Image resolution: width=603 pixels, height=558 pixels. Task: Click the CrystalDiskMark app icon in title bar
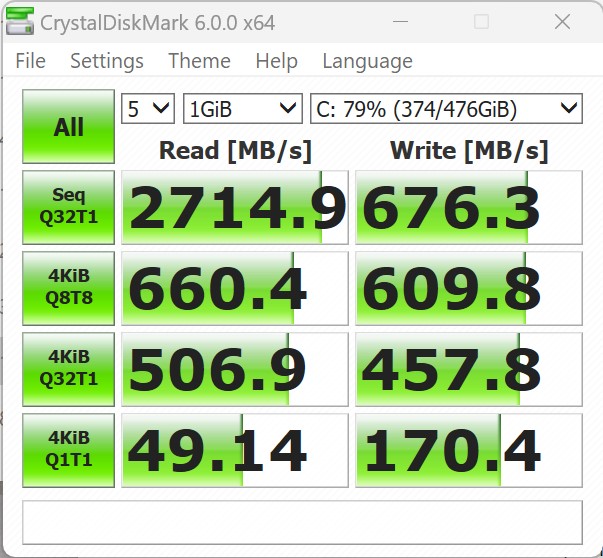click(20, 22)
